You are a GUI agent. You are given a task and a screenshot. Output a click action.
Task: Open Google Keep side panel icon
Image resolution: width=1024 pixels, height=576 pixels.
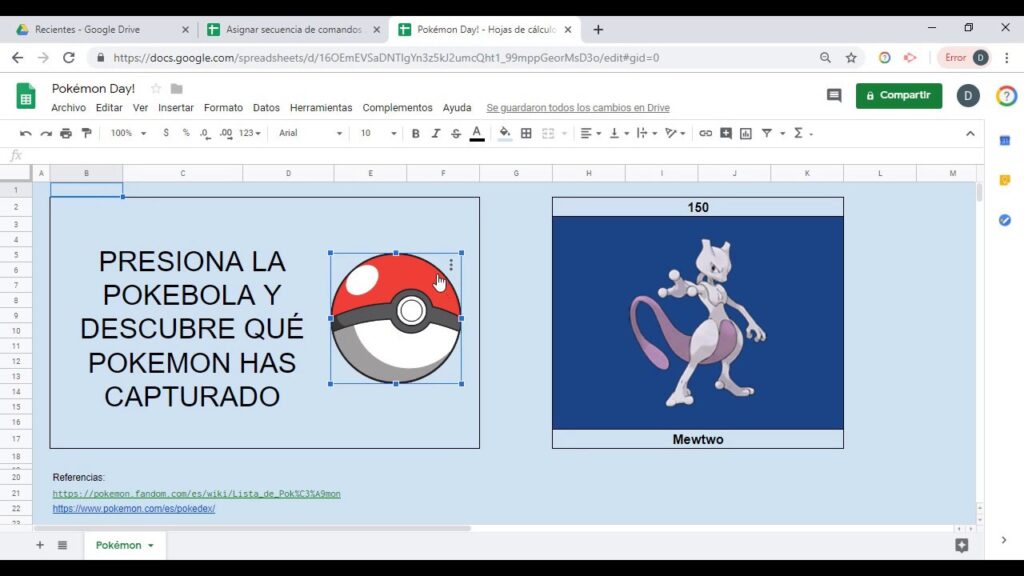tap(1005, 180)
